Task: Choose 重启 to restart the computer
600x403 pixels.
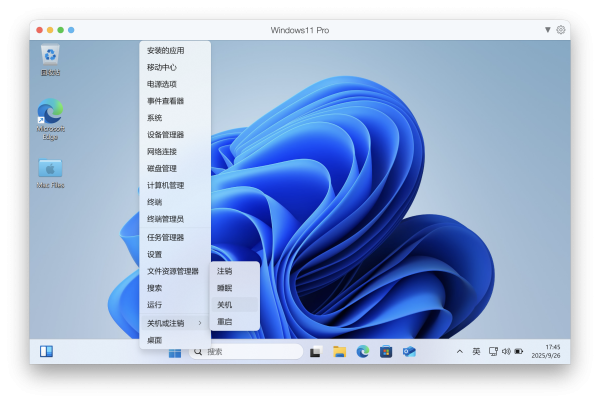Action: [225, 322]
